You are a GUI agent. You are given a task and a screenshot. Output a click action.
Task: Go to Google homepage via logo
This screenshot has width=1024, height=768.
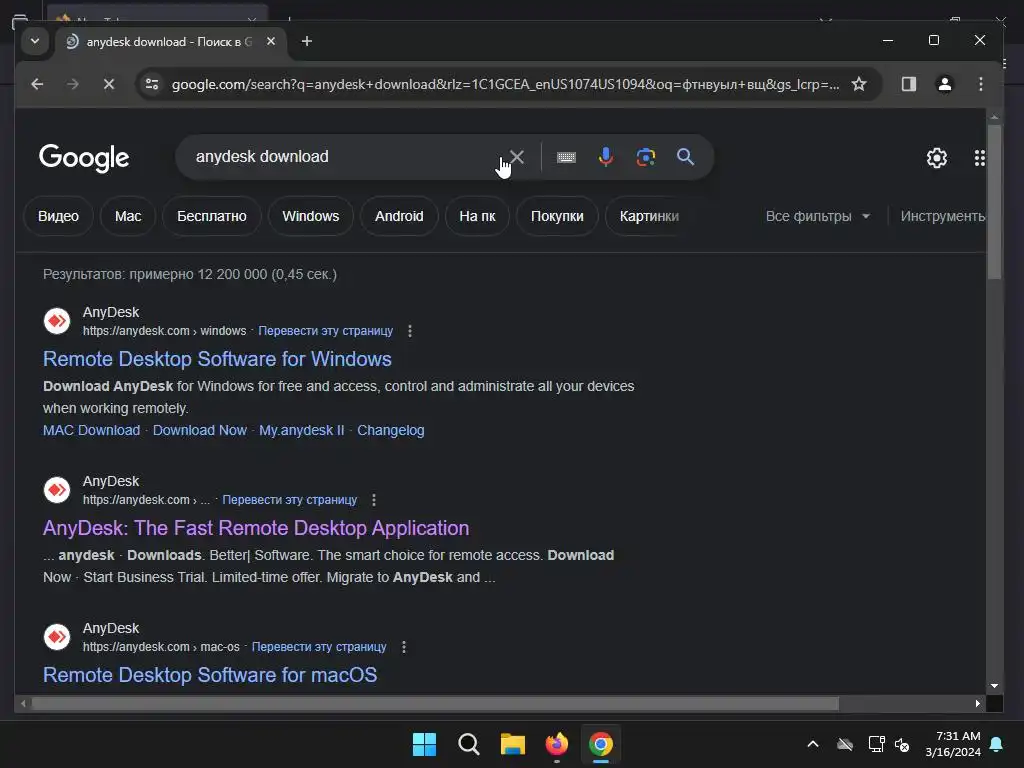tap(84, 158)
